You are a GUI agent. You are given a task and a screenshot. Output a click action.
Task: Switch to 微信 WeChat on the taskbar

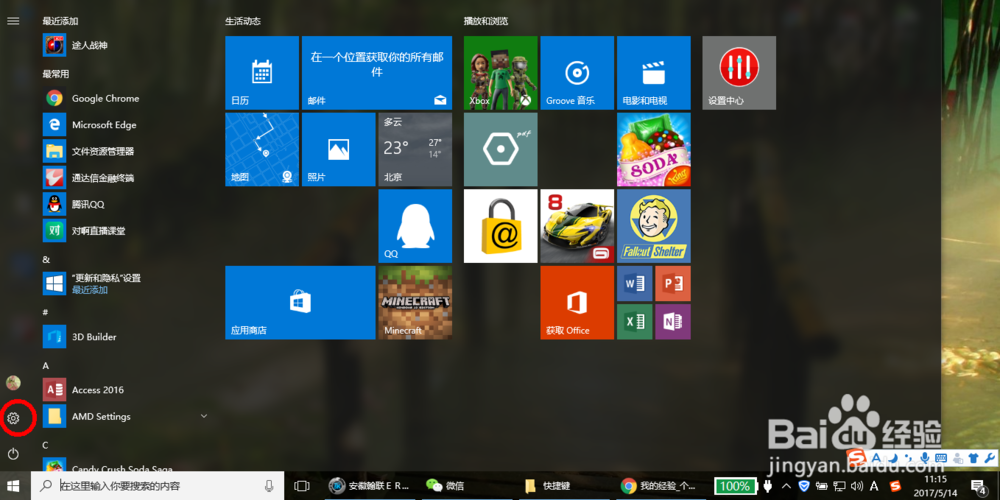point(445,486)
